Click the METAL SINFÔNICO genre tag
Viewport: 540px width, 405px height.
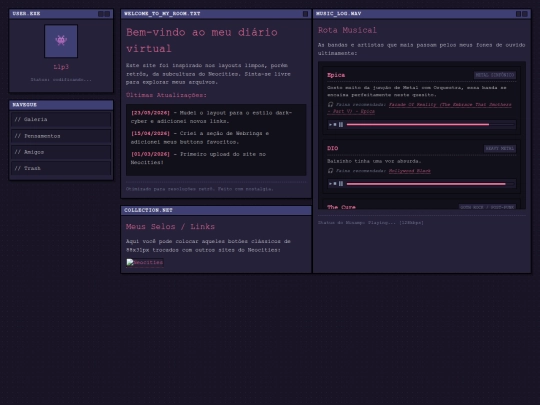pyautogui.click(x=495, y=75)
